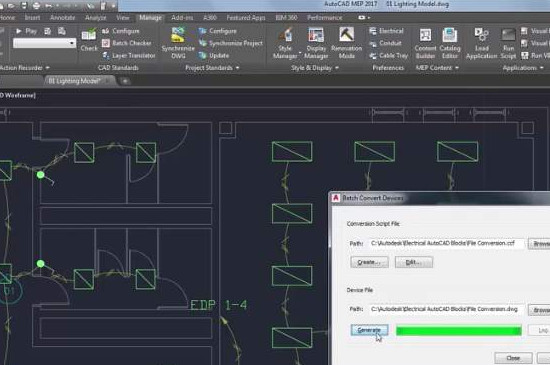550x365 pixels.
Task: Open Layer Translator
Action: coord(128,55)
